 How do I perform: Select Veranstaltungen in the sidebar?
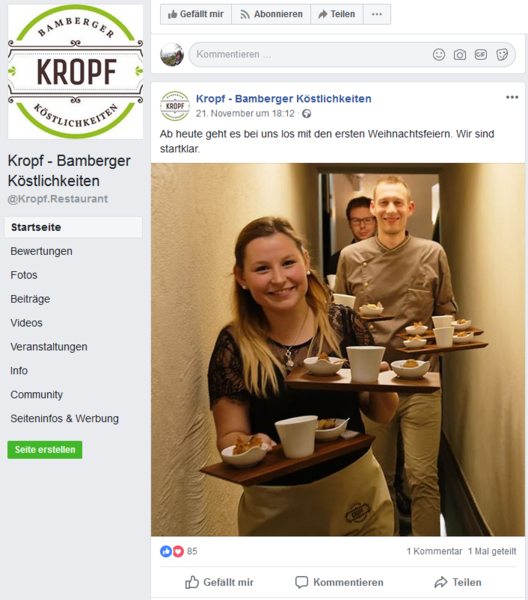49,347
